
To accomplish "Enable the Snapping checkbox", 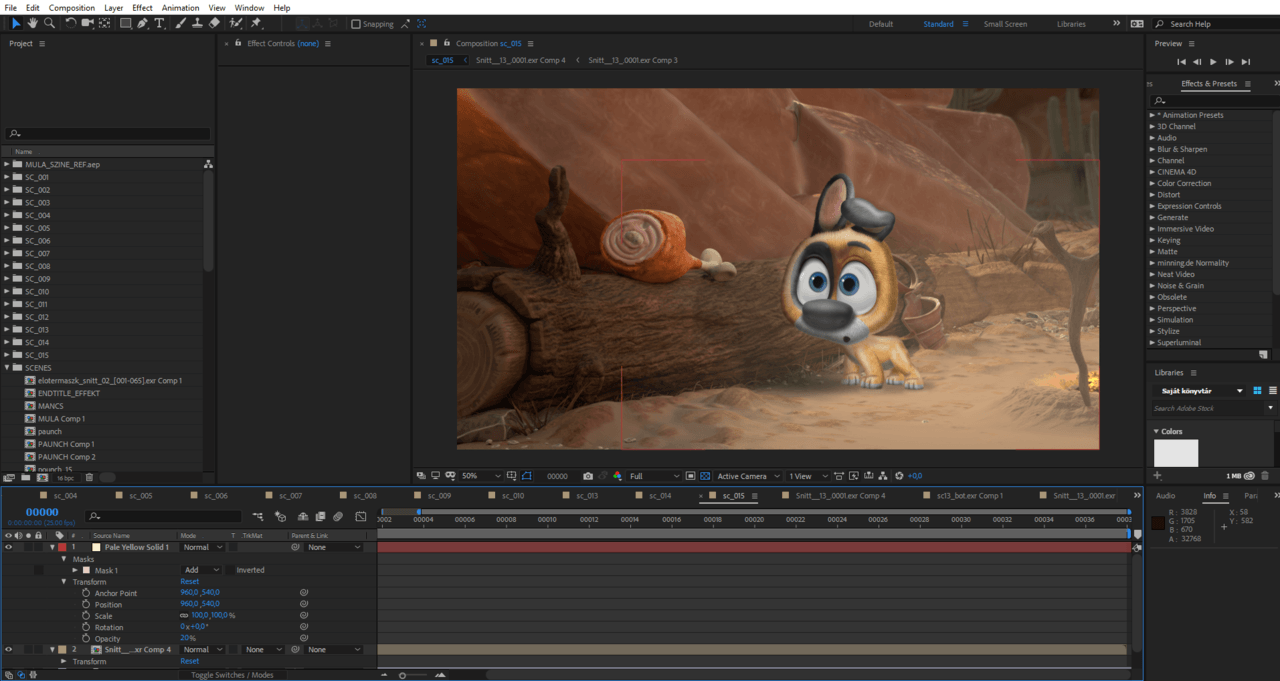I will tap(357, 24).
